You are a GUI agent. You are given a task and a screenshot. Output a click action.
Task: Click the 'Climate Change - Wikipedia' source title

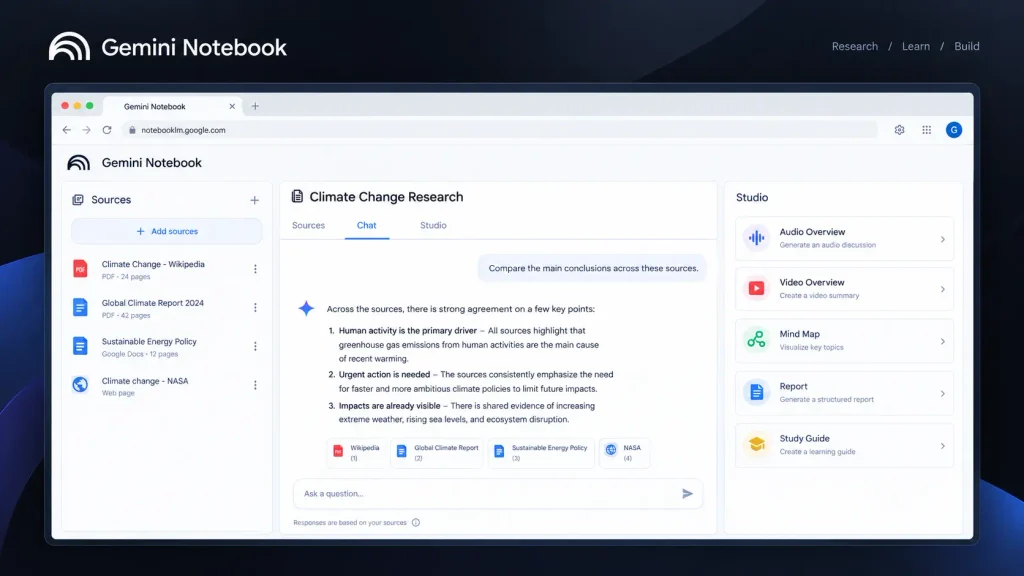(153, 264)
